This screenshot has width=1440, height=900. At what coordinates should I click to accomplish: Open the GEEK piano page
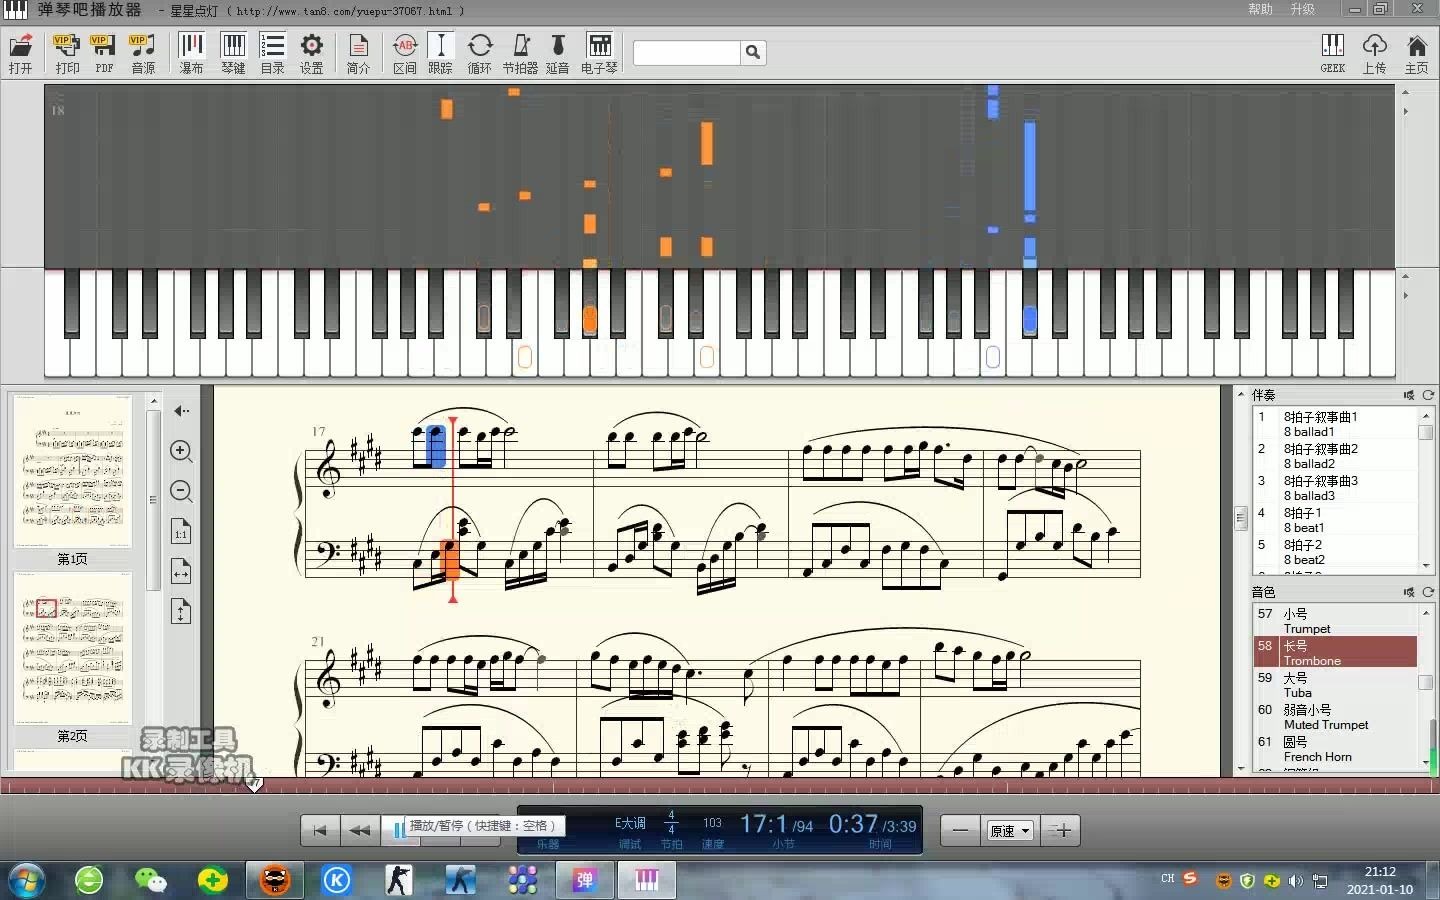pos(1333,53)
